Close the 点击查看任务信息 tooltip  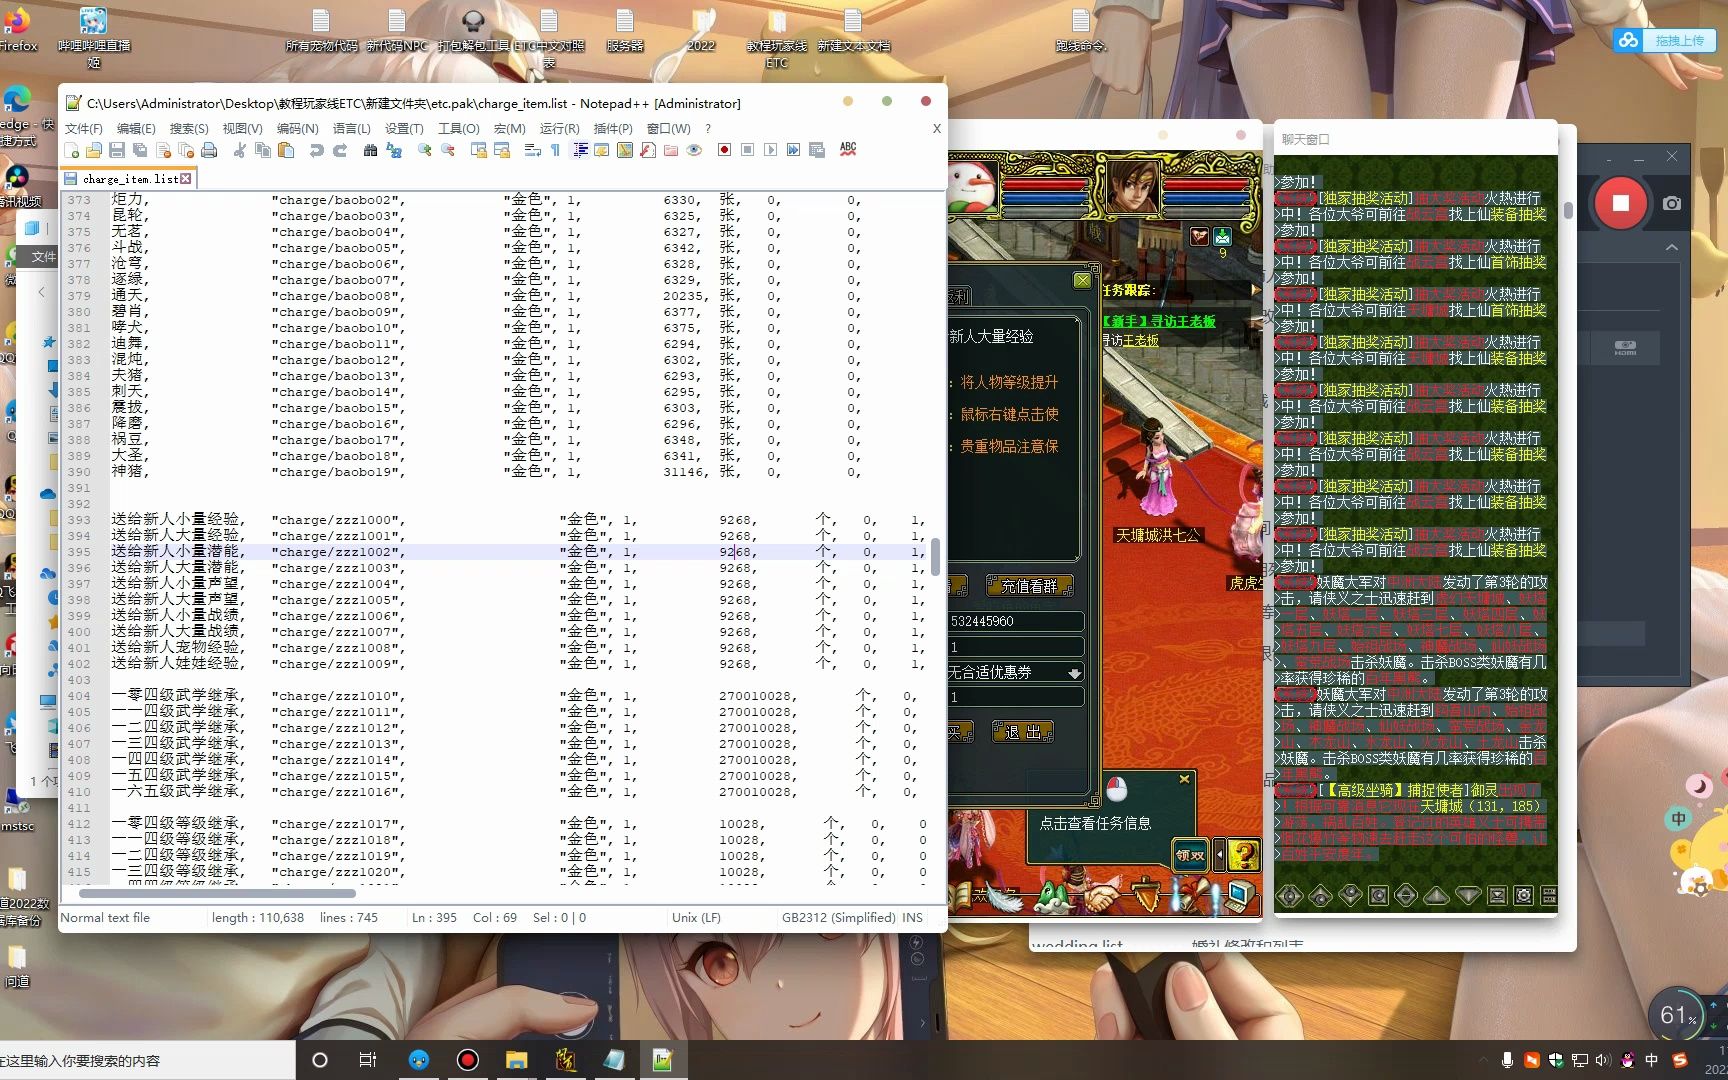coord(1184,779)
